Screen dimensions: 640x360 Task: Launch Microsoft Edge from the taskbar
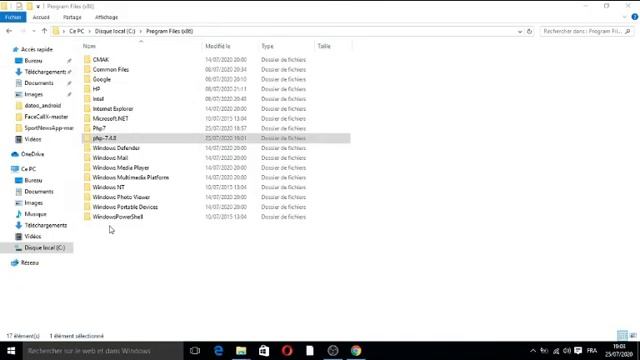coord(218,351)
